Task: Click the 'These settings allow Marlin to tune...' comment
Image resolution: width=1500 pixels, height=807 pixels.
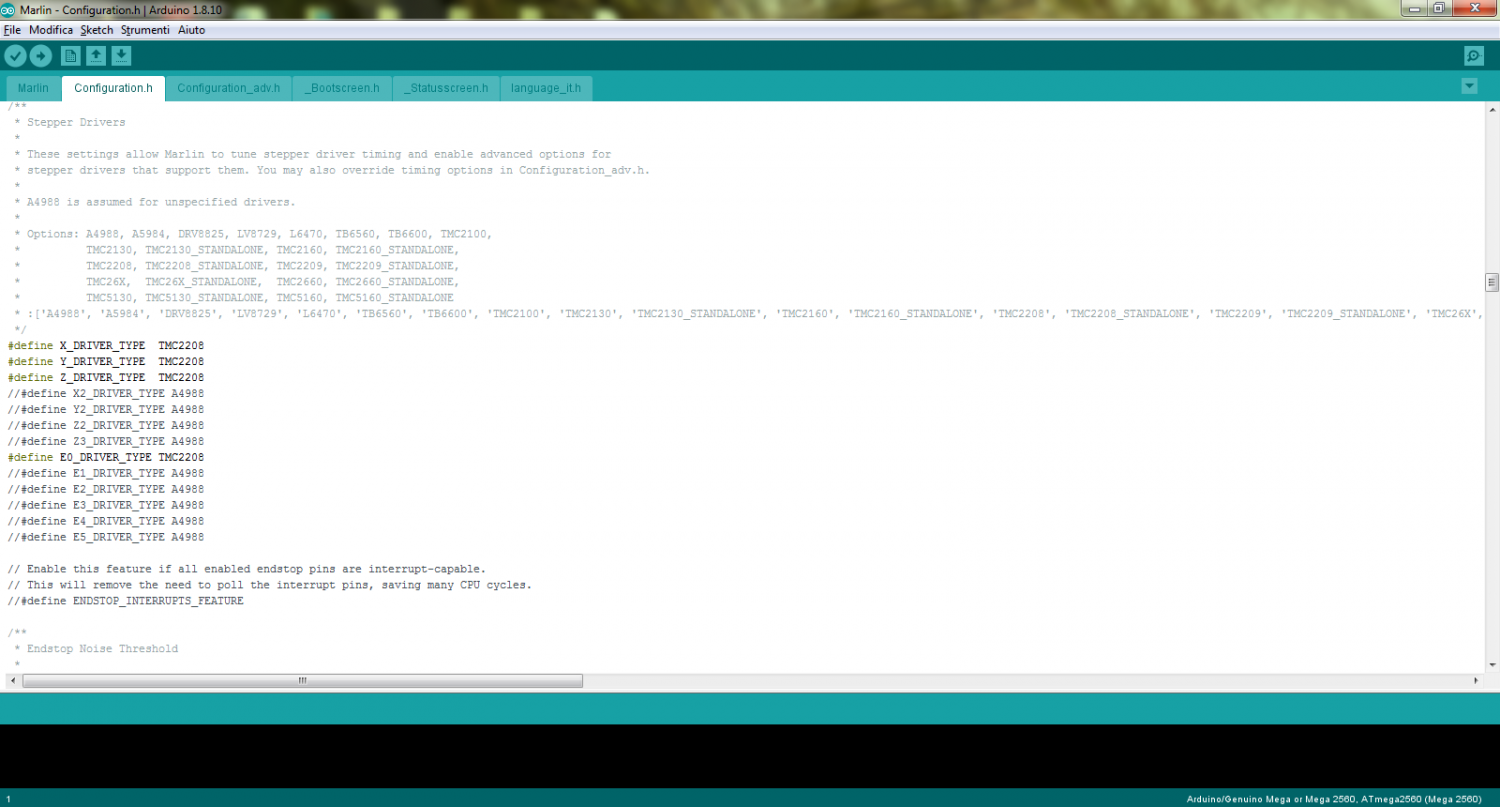Action: coord(319,154)
